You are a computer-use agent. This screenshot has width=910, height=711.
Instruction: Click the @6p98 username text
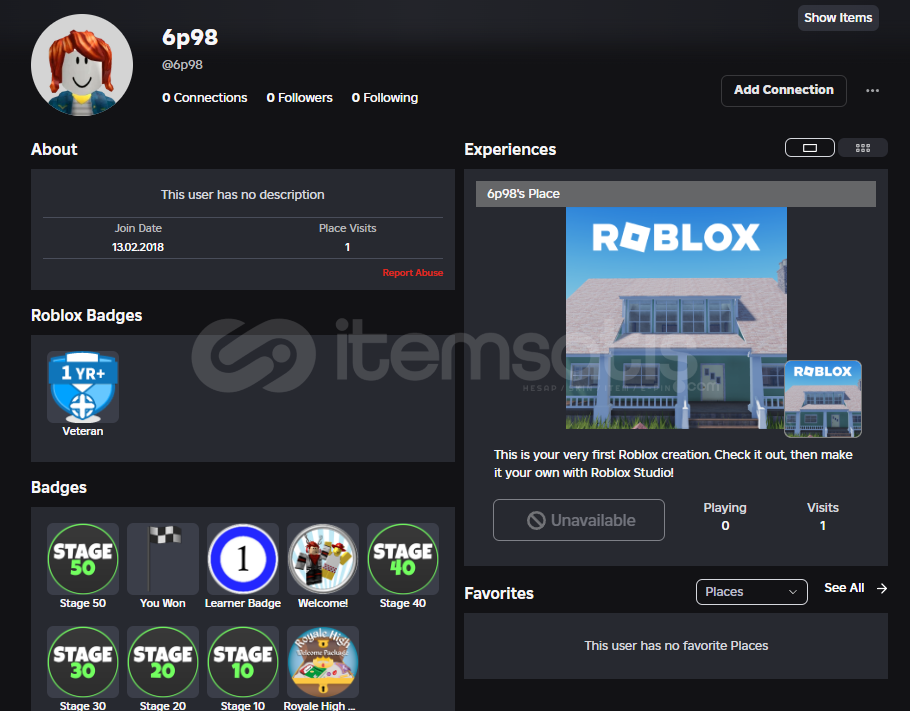point(182,65)
